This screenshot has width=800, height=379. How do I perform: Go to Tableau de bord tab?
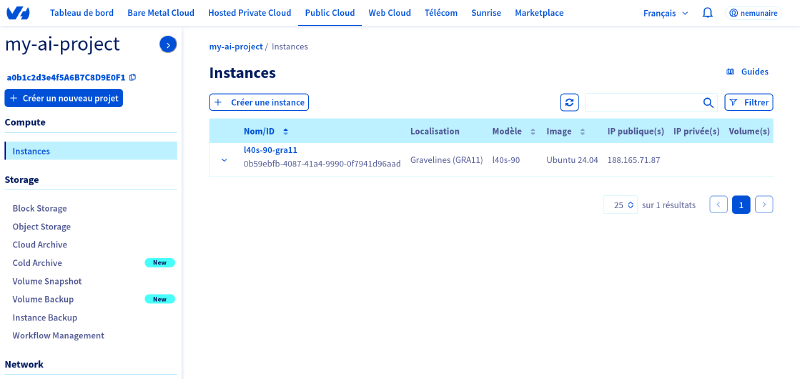click(82, 13)
